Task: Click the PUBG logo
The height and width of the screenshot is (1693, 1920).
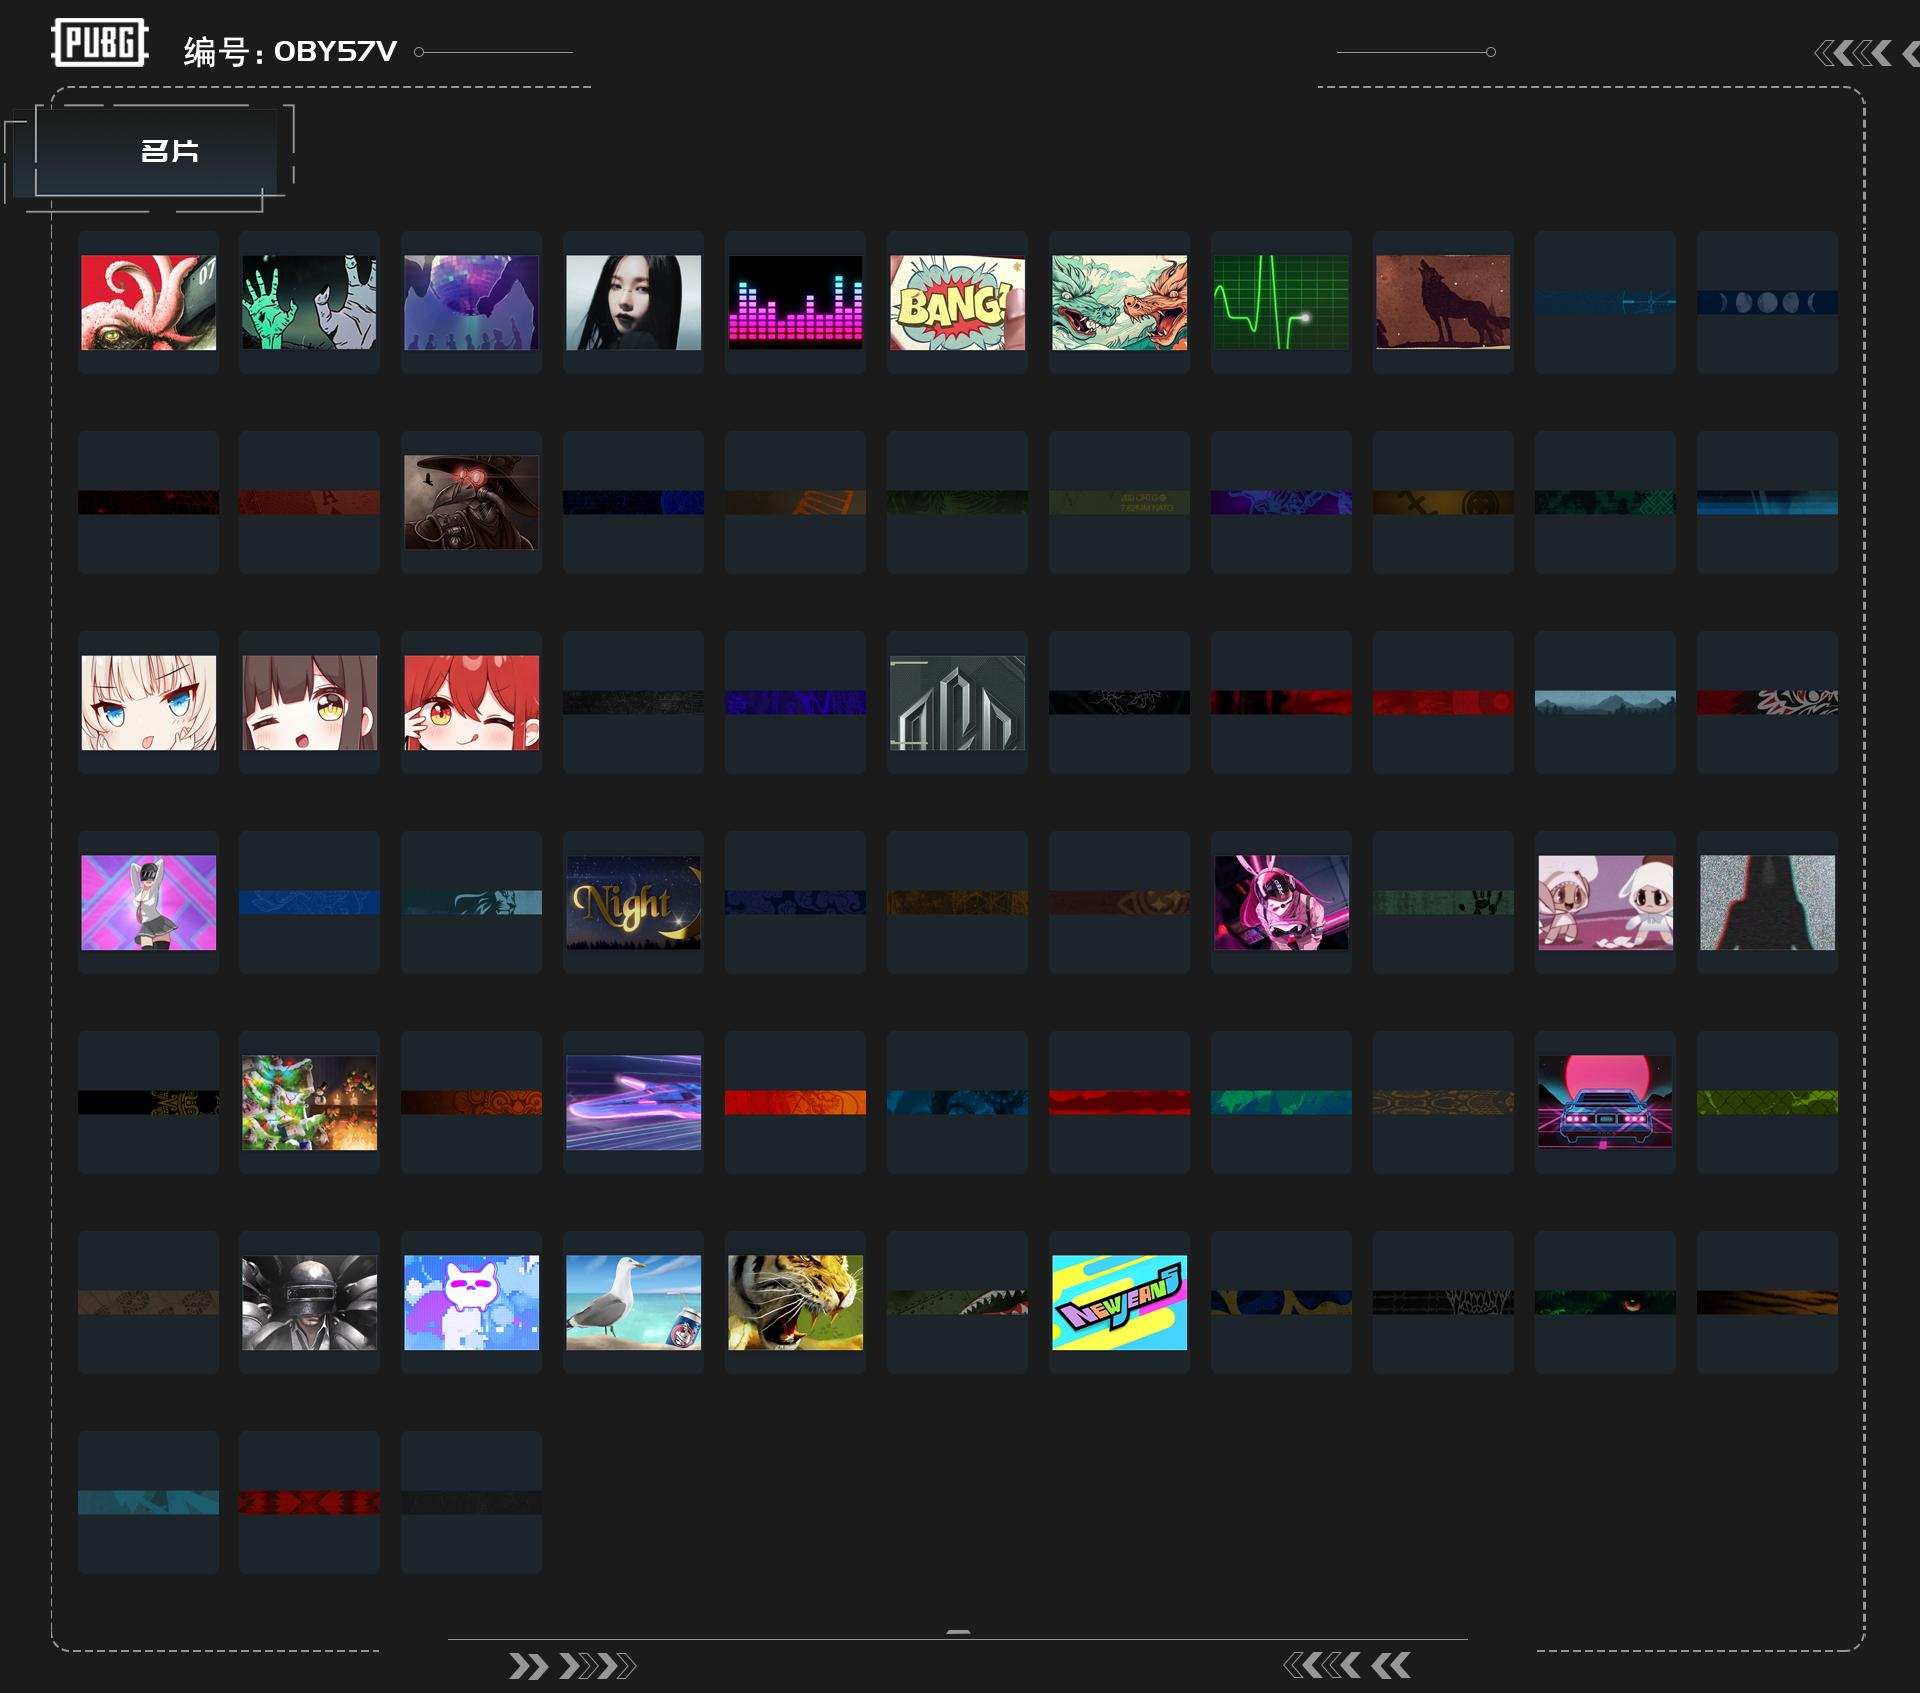Action: [100, 43]
